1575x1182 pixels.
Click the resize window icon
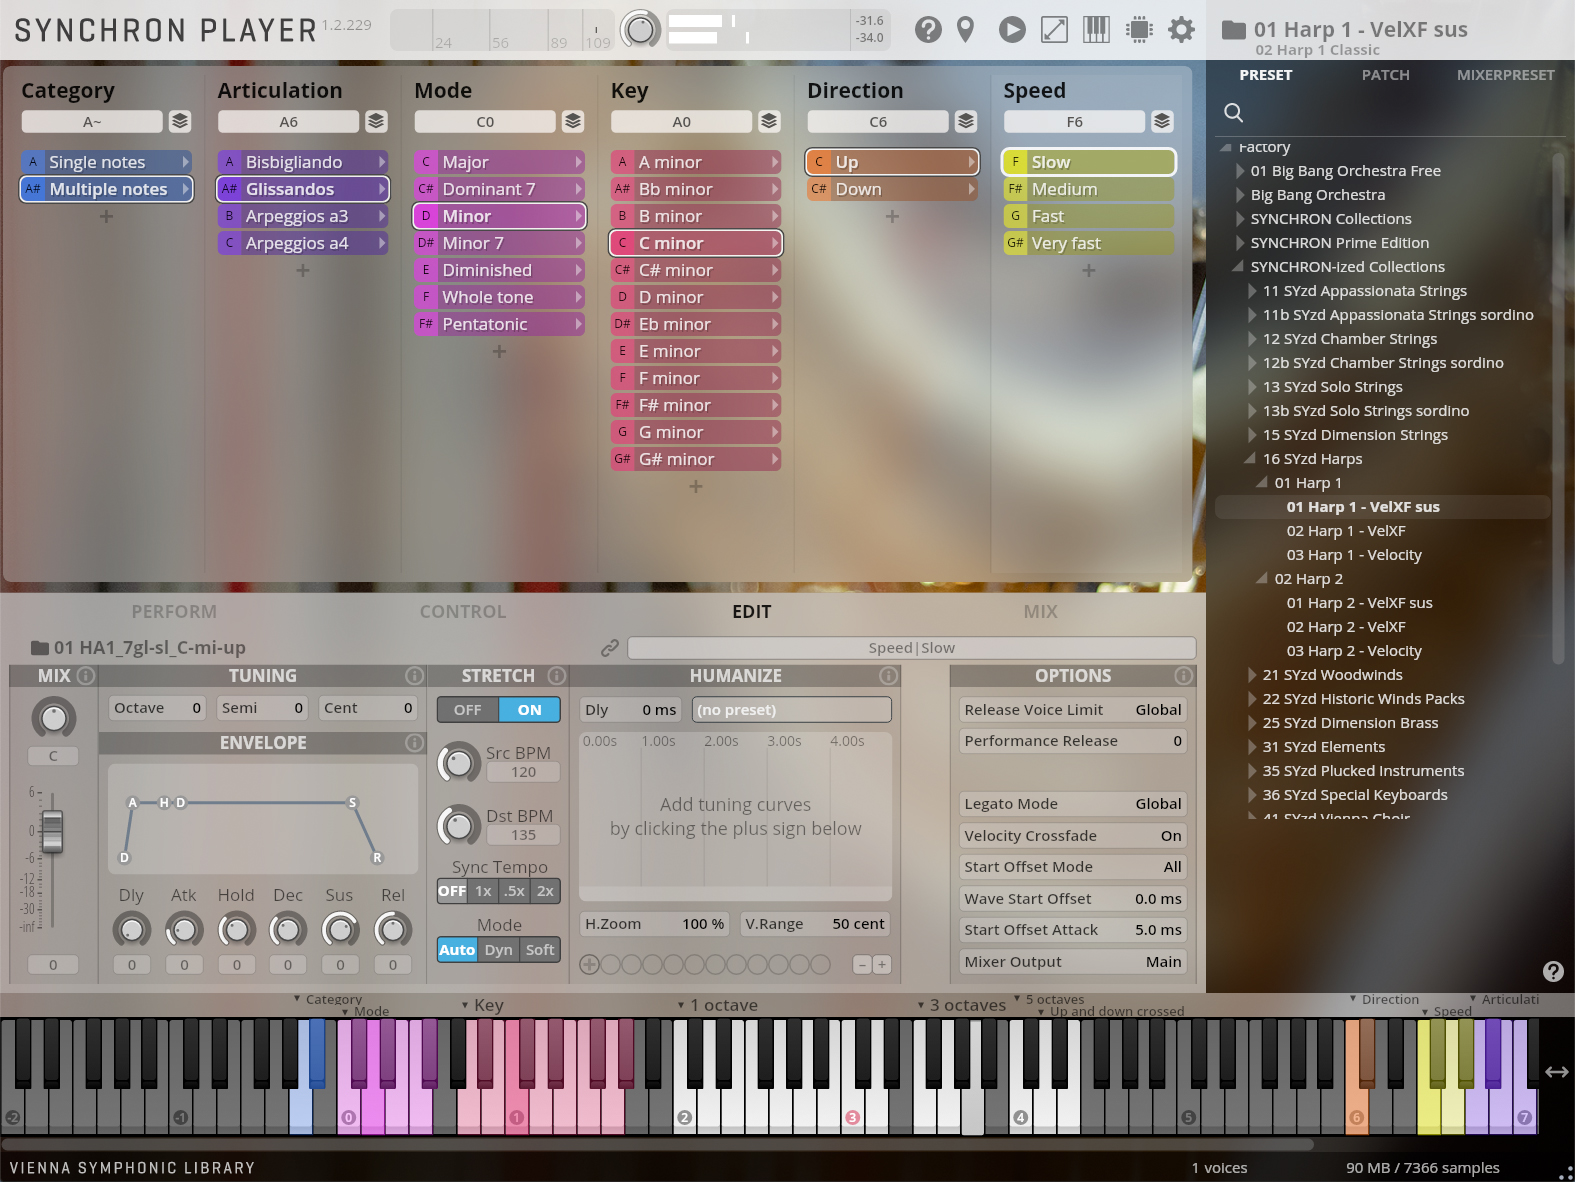pos(1054,30)
